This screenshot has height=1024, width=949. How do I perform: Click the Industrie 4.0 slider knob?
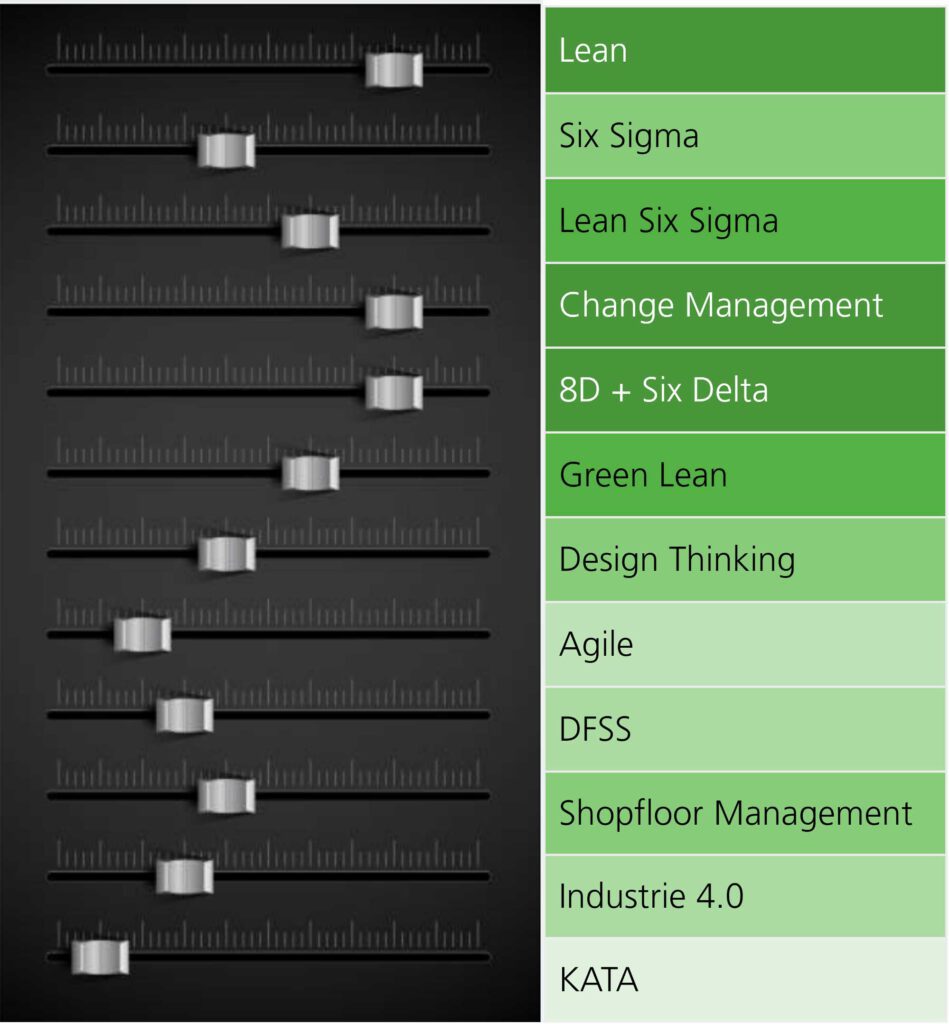pyautogui.click(x=184, y=876)
